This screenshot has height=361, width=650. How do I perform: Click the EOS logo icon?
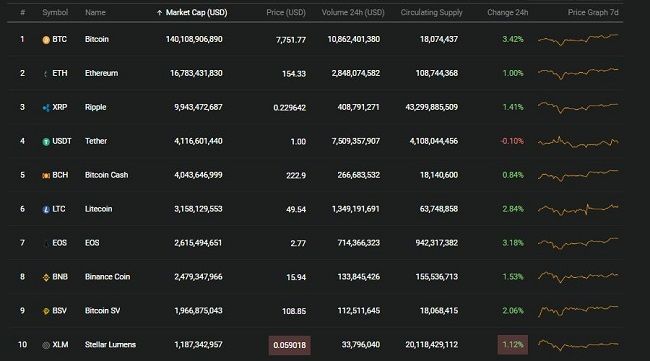[46, 243]
